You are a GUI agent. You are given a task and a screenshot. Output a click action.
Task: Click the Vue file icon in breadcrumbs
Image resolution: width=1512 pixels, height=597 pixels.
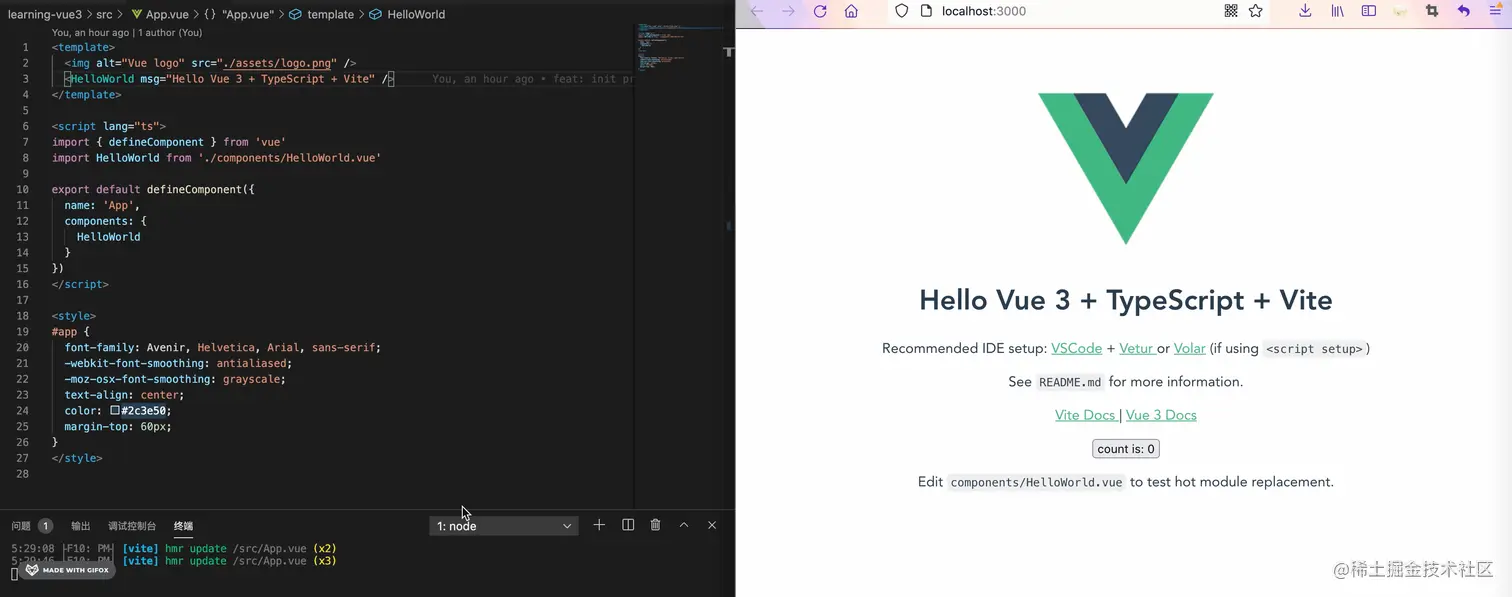tap(137, 14)
